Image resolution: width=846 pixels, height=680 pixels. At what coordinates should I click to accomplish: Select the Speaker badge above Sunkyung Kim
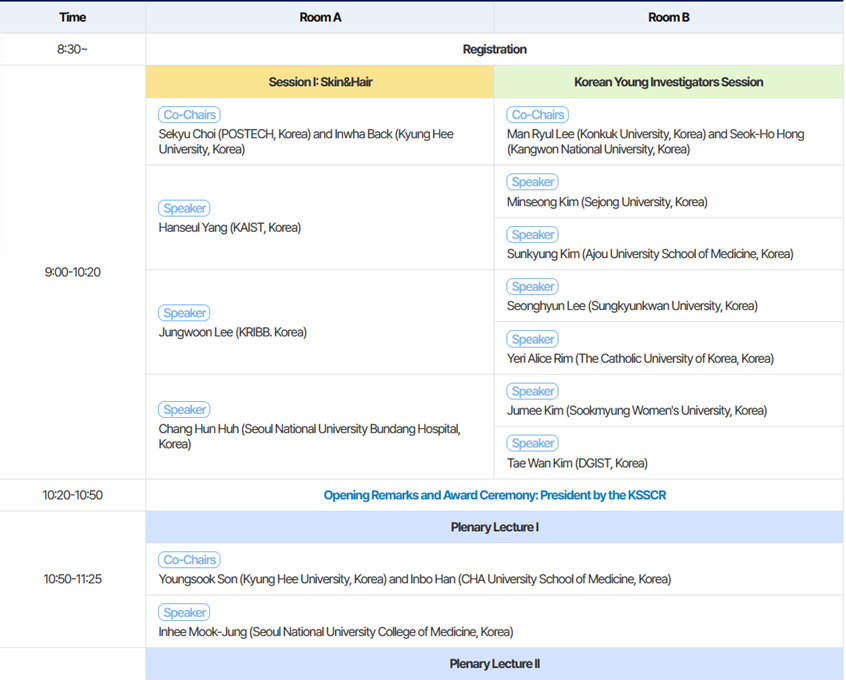(x=532, y=235)
